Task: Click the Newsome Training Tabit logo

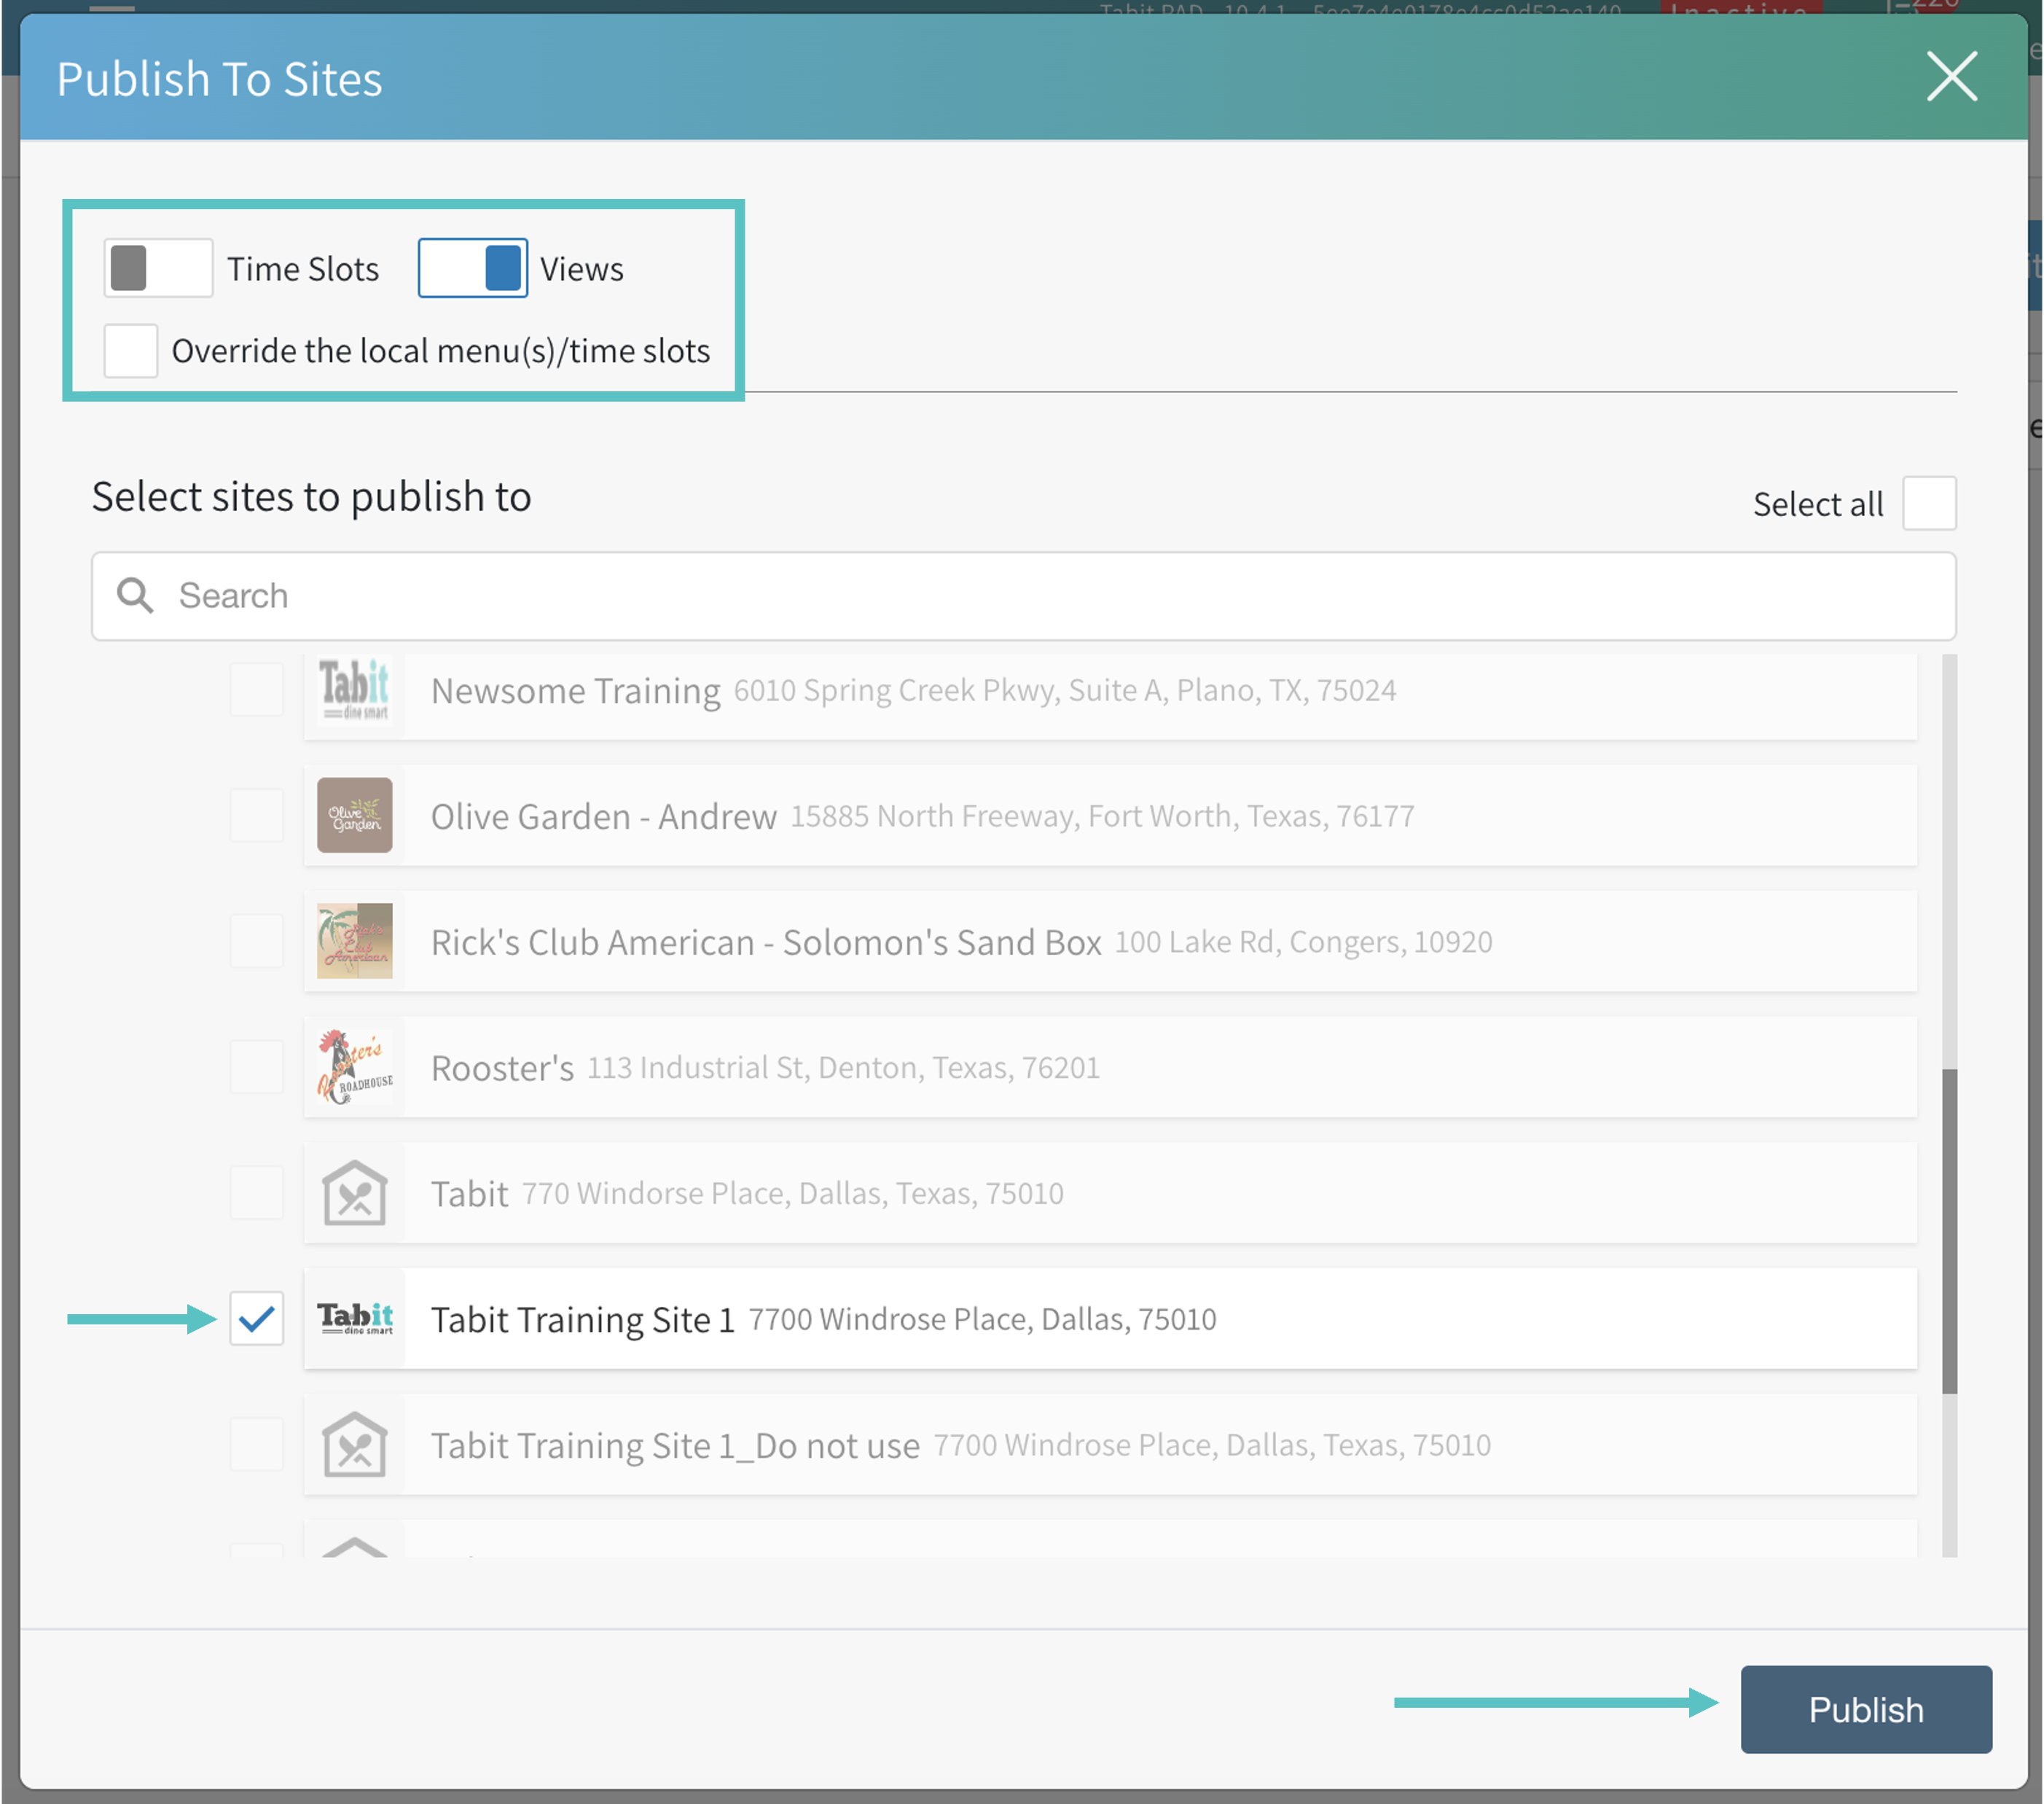Action: click(354, 690)
